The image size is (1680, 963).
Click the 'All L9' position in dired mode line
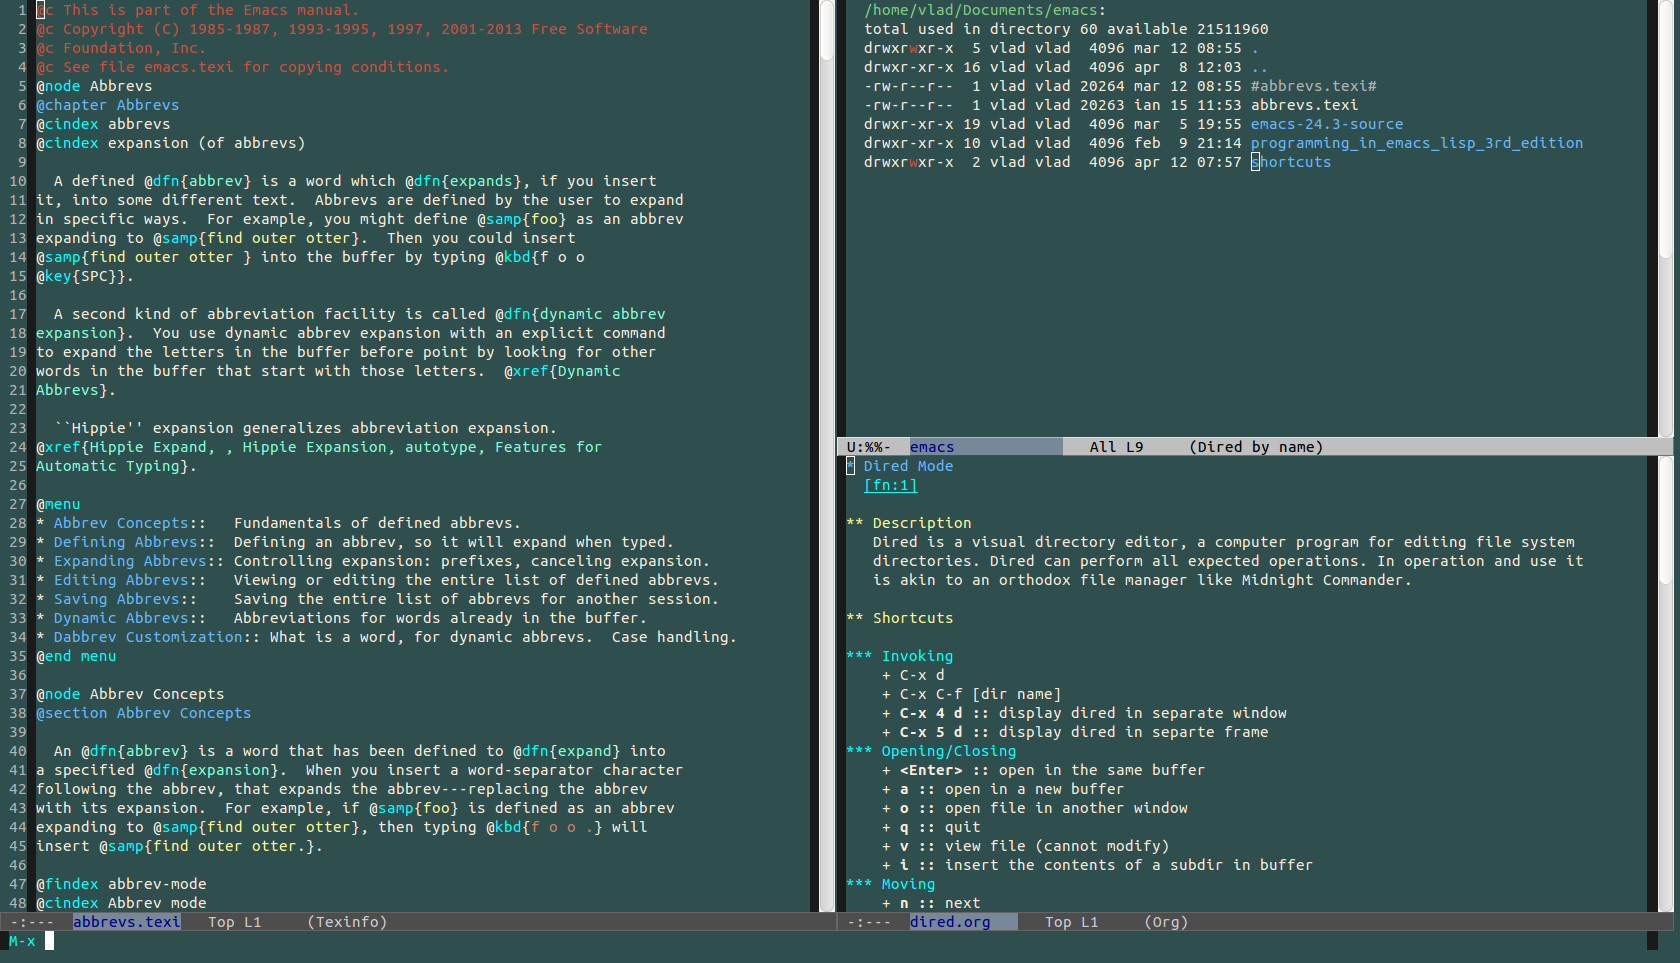click(1116, 447)
